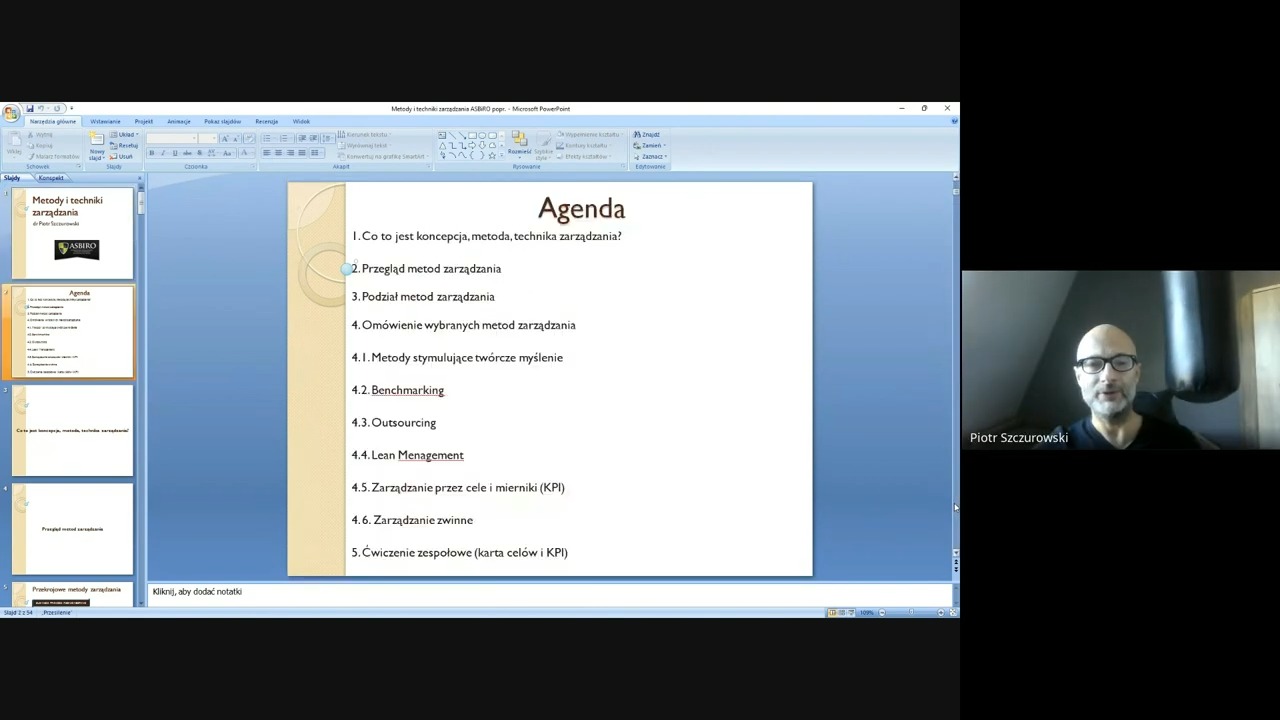This screenshot has height=720, width=1280.
Task: Open the Wstawianie ribbon tab
Action: coord(105,122)
